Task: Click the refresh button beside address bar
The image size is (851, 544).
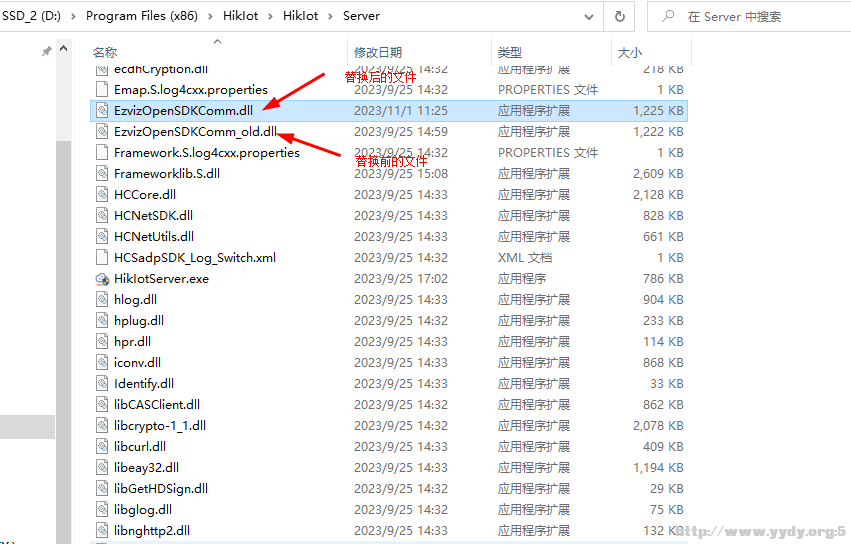Action: click(x=620, y=17)
